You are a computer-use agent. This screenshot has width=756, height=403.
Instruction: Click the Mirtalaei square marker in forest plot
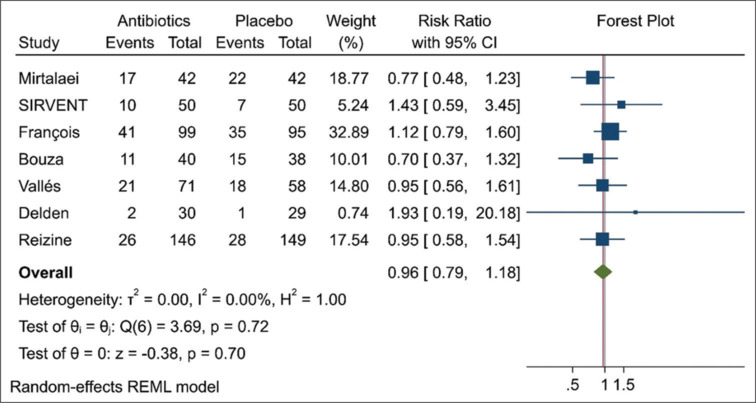[592, 77]
